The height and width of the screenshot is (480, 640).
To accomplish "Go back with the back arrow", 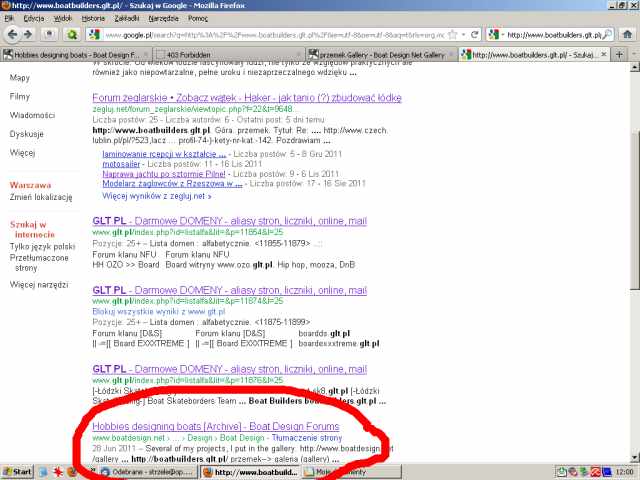I will tap(12, 34).
